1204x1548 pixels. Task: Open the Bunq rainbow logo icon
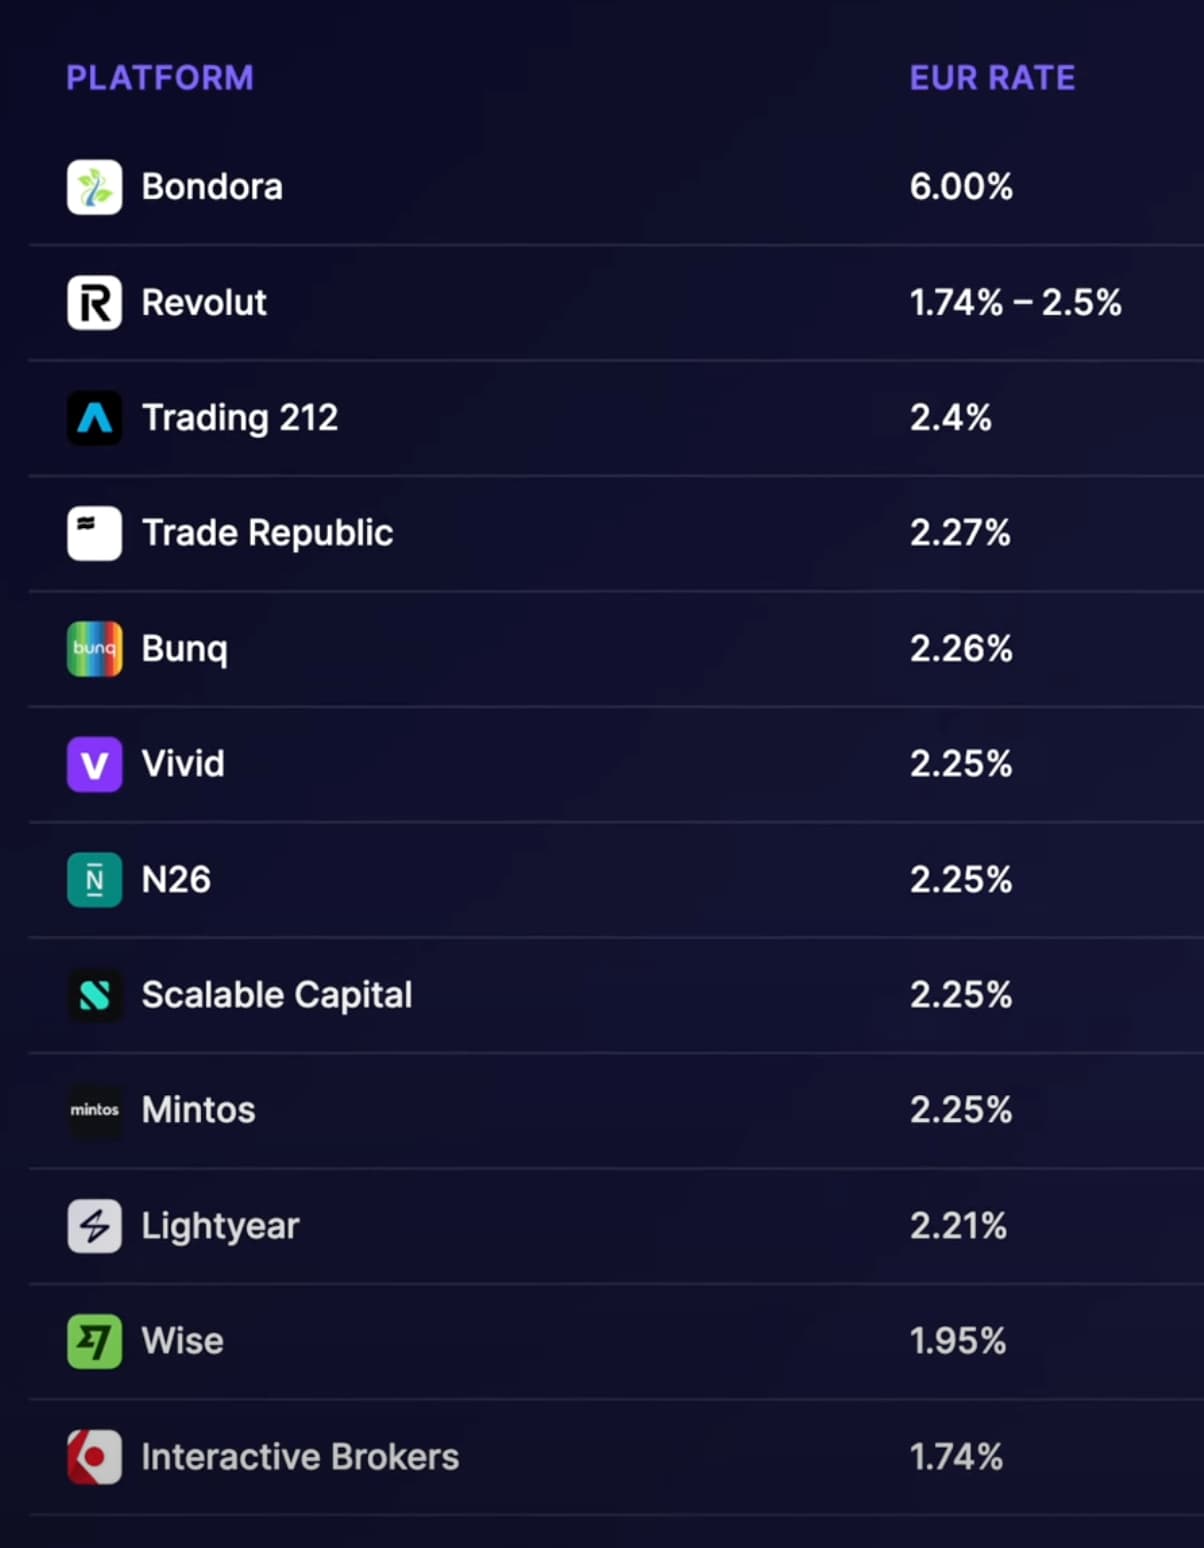point(94,649)
